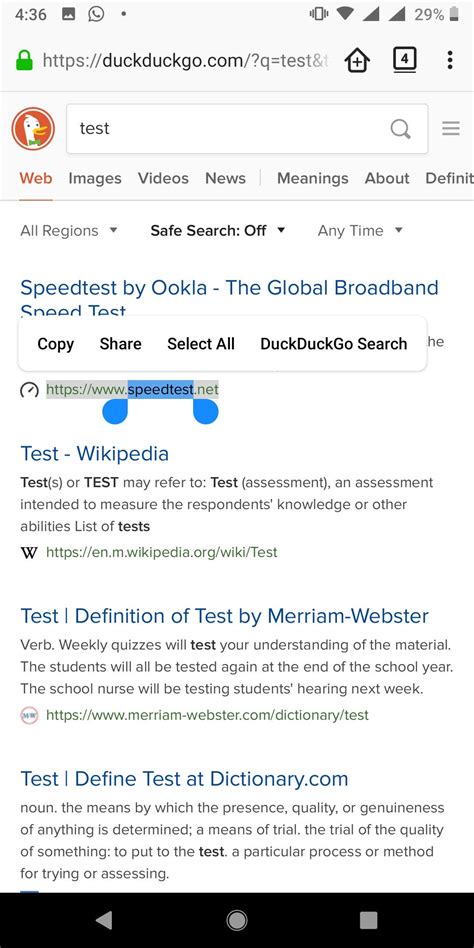Choose Select All in the selection popup
Viewport: 474px width, 948px height.
(x=201, y=344)
